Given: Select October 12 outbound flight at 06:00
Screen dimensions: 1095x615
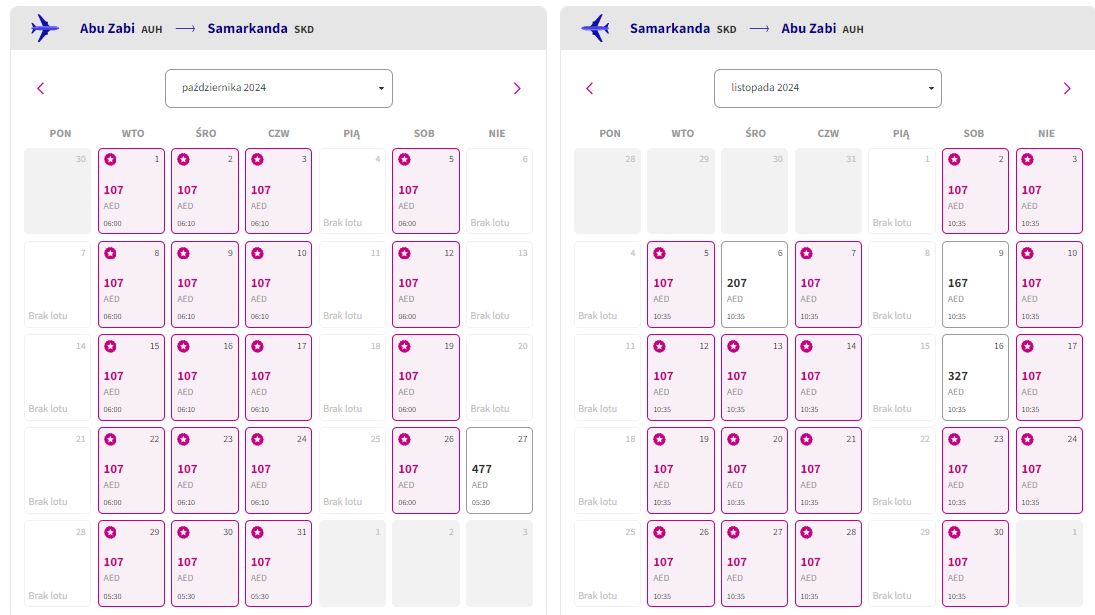Looking at the screenshot, I should 426,284.
